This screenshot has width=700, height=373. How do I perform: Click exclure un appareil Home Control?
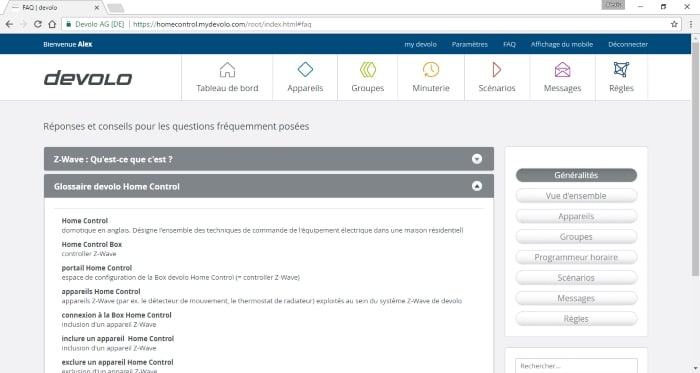pos(117,362)
